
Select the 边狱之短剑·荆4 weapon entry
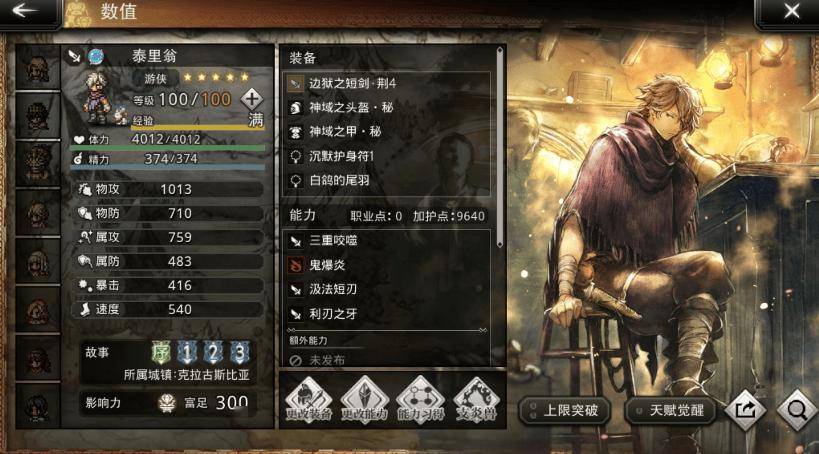pyautogui.click(x=387, y=83)
